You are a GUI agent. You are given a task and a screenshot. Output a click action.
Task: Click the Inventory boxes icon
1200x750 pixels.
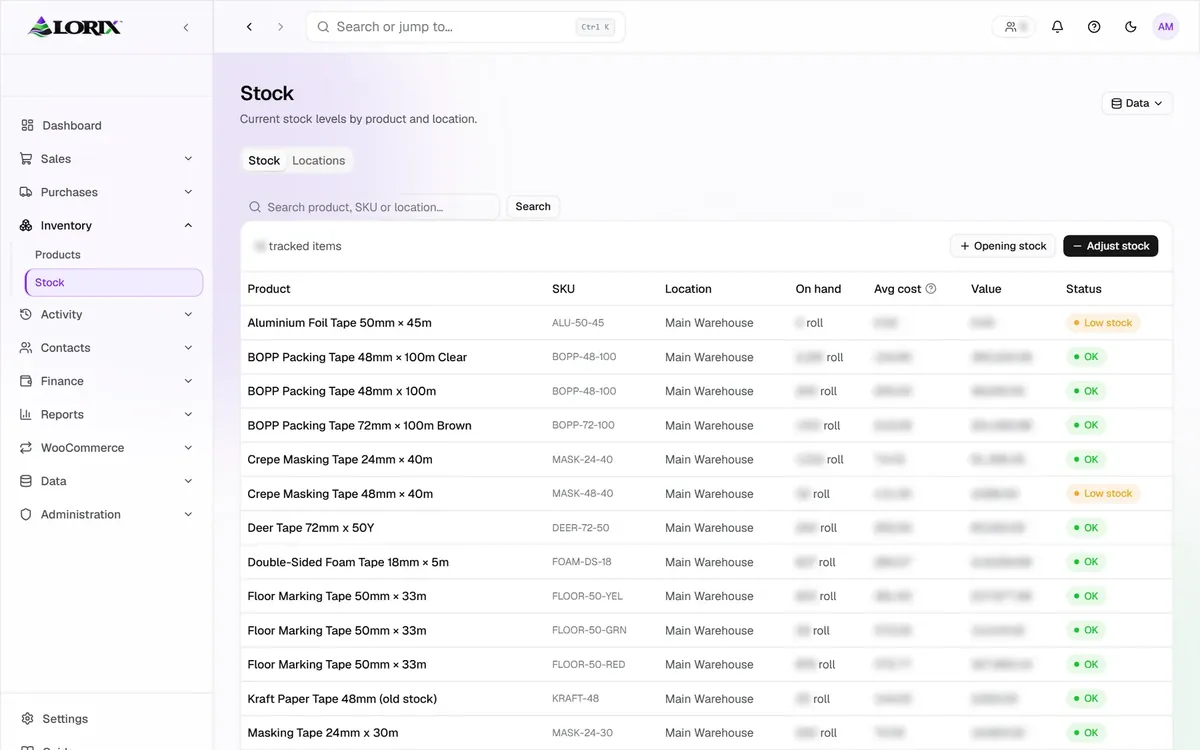click(x=26, y=226)
